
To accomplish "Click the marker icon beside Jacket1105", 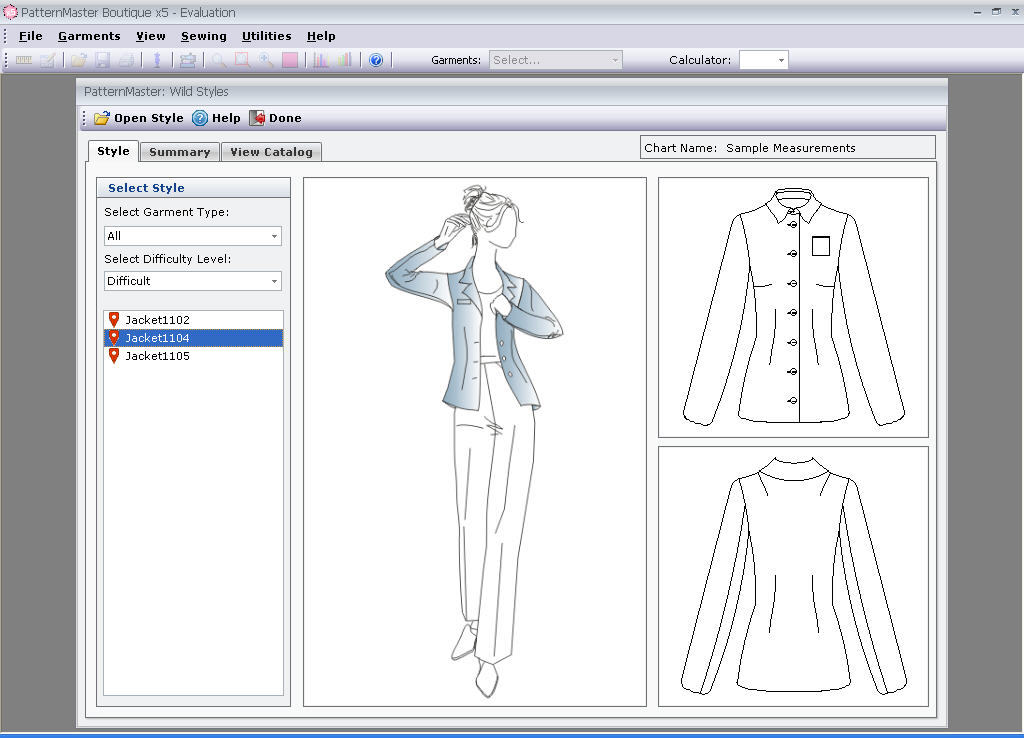I will [114, 356].
